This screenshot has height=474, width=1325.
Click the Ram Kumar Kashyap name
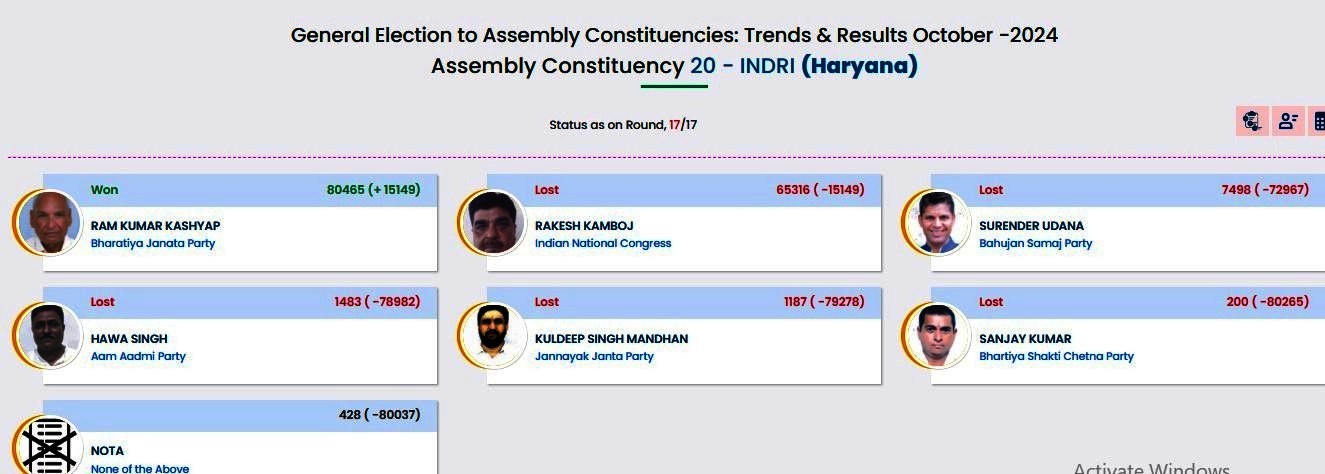click(155, 226)
